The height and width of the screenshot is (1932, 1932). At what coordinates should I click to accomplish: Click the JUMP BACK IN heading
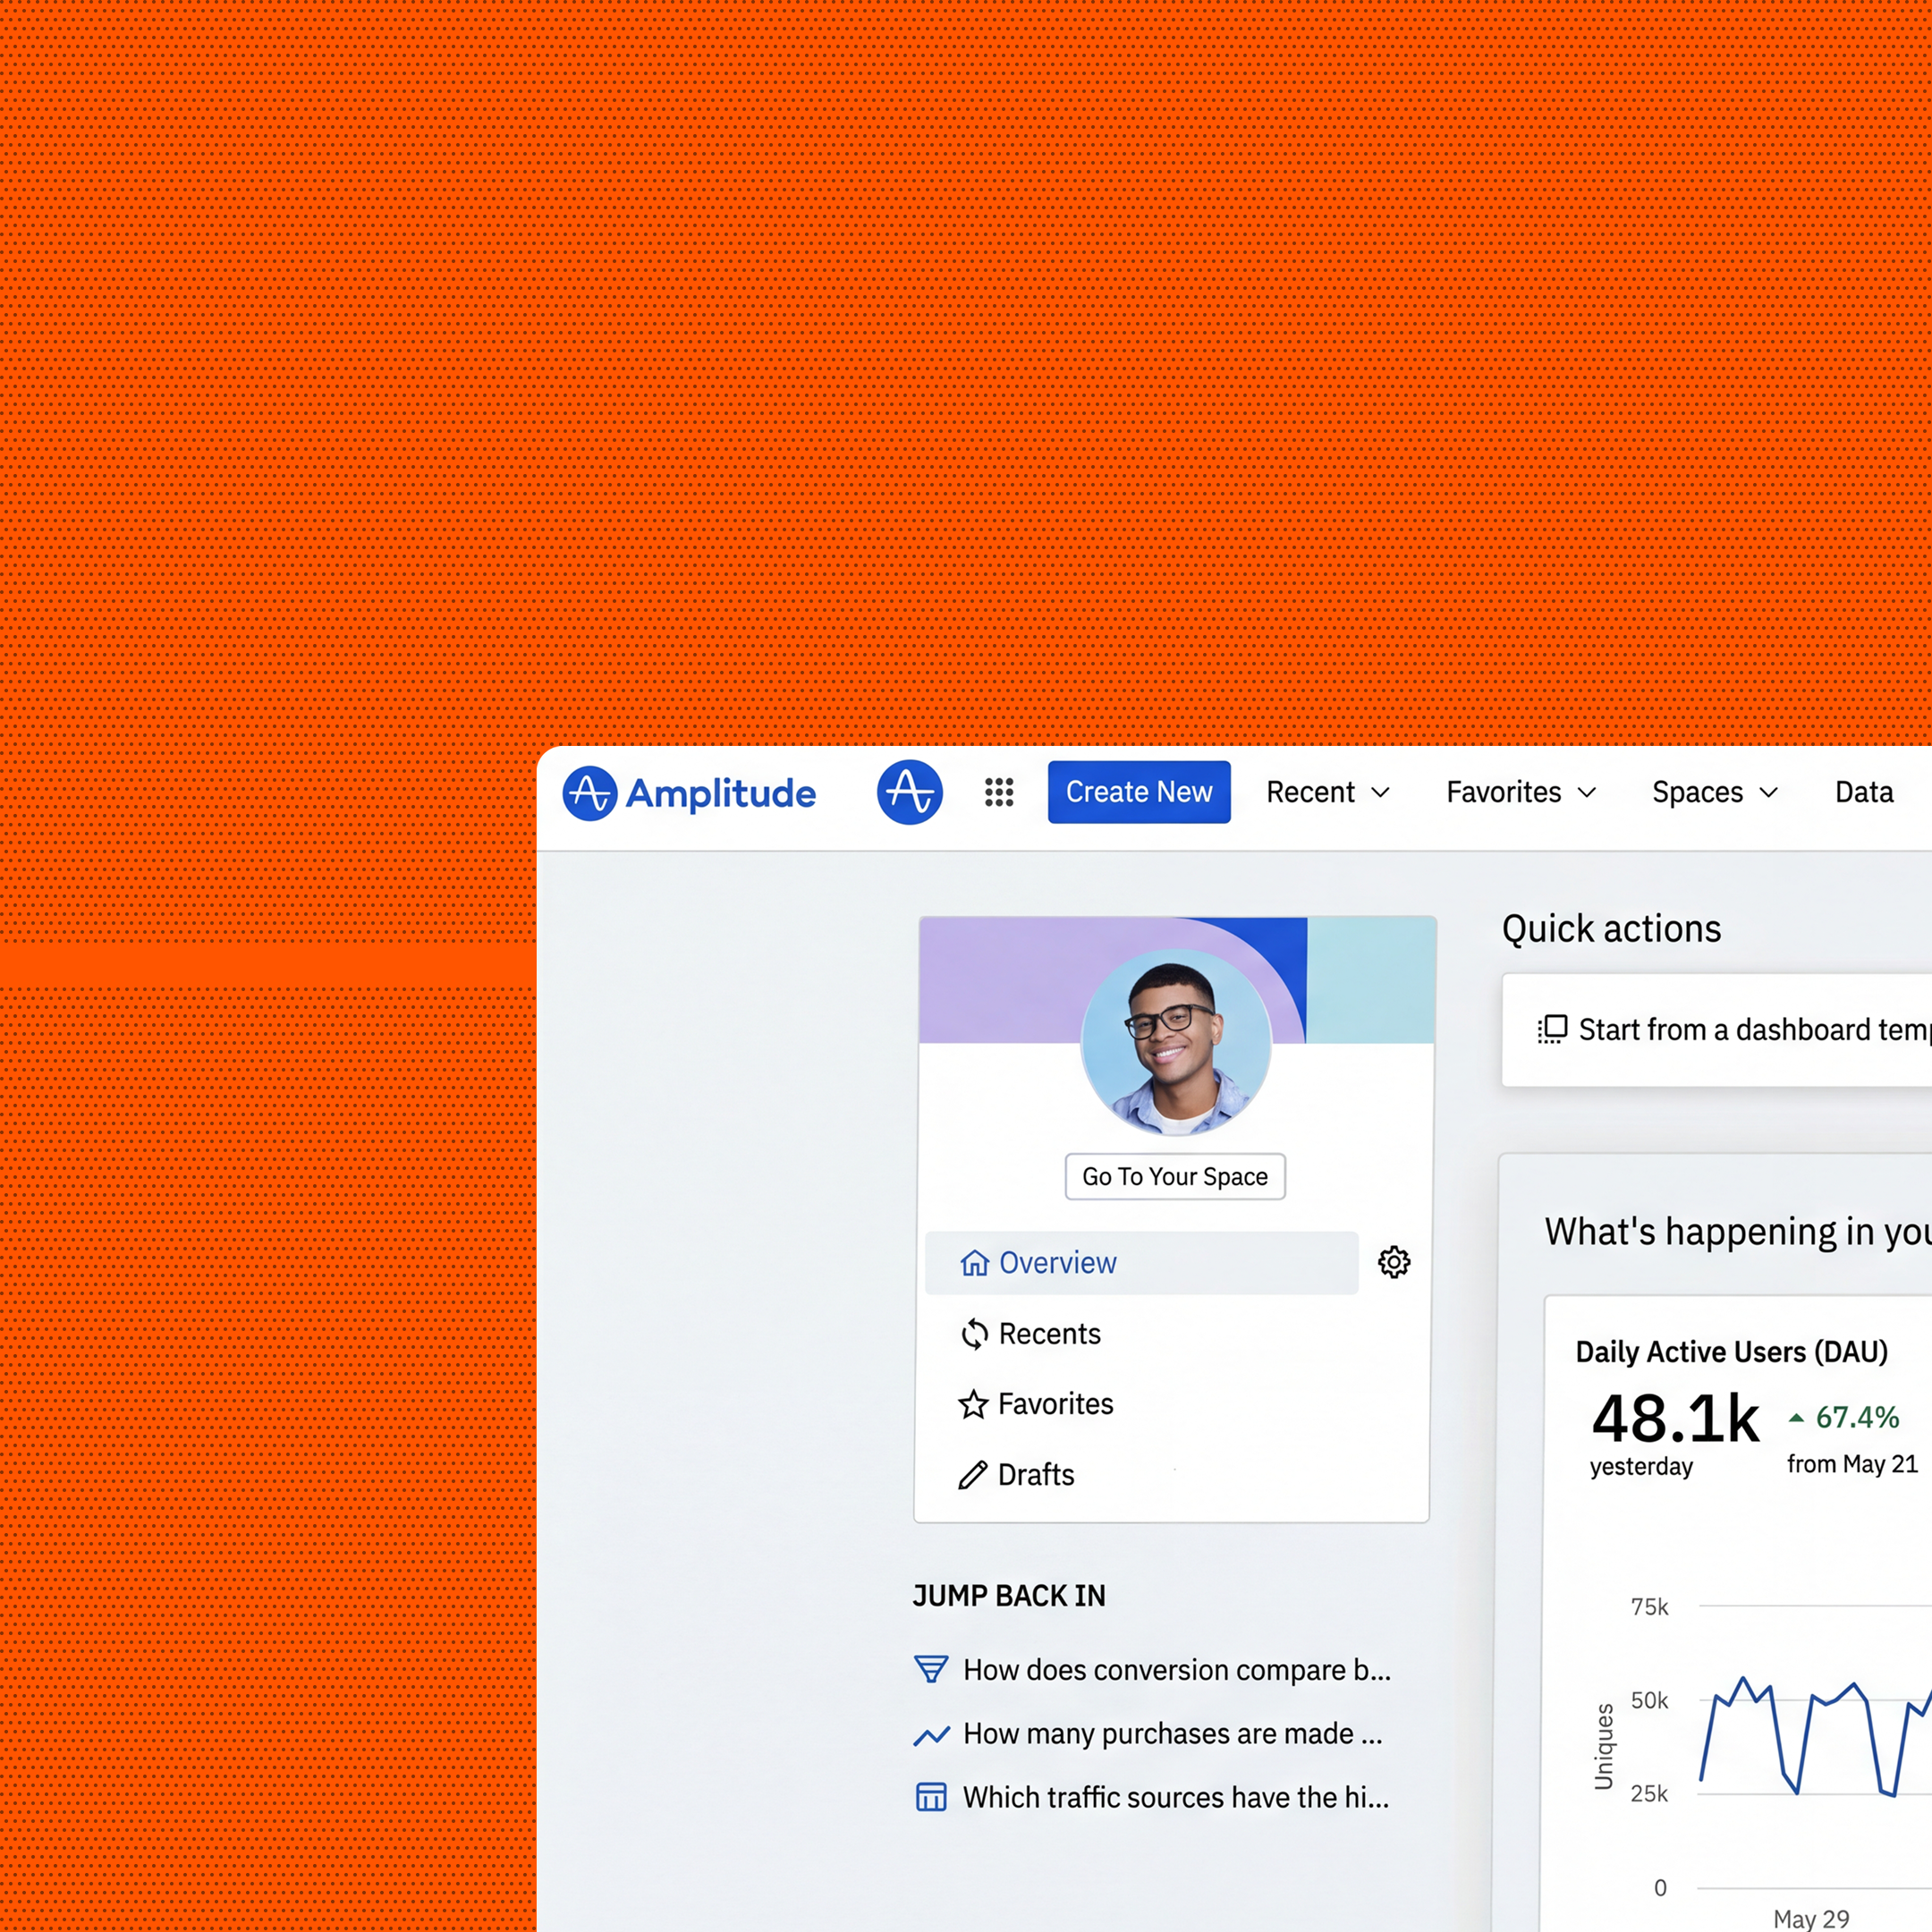[x=1009, y=1596]
